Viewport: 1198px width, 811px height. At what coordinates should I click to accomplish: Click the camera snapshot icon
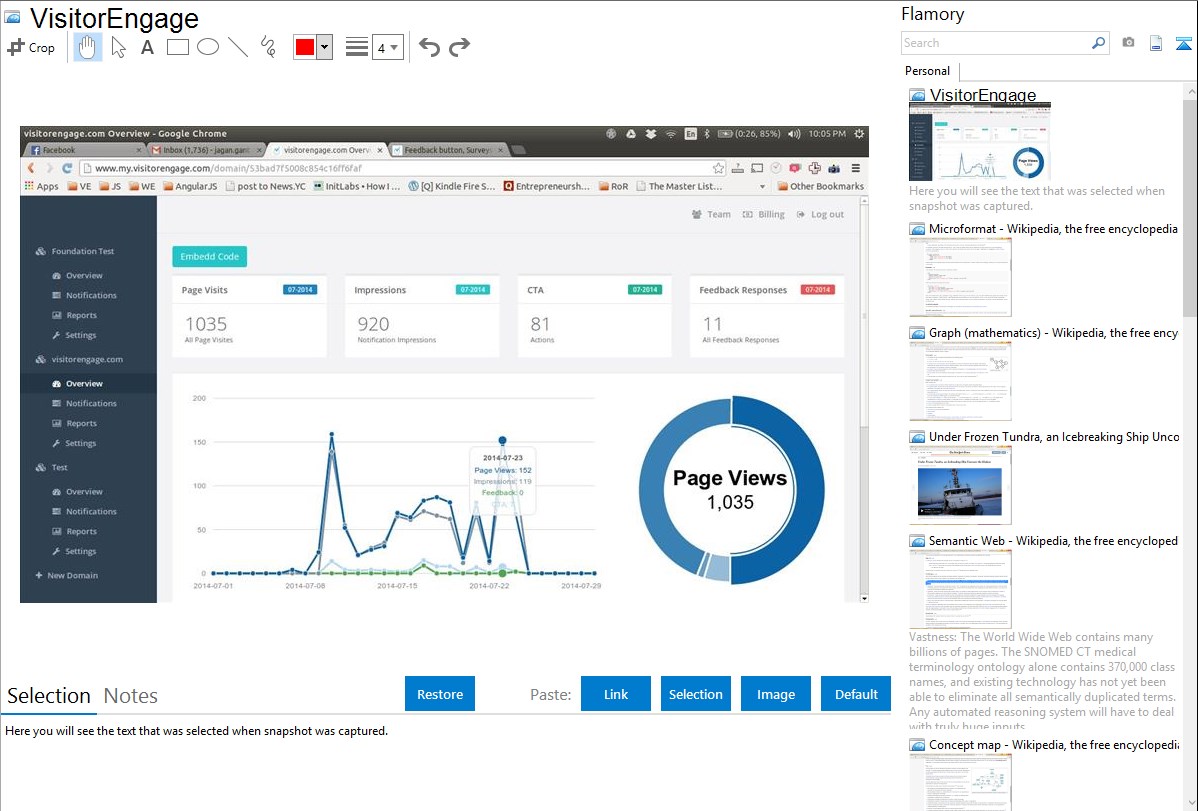[x=1128, y=43]
